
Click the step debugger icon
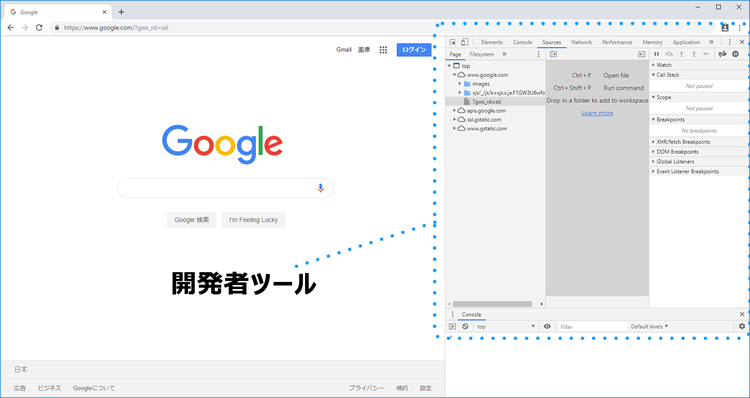[706, 54]
